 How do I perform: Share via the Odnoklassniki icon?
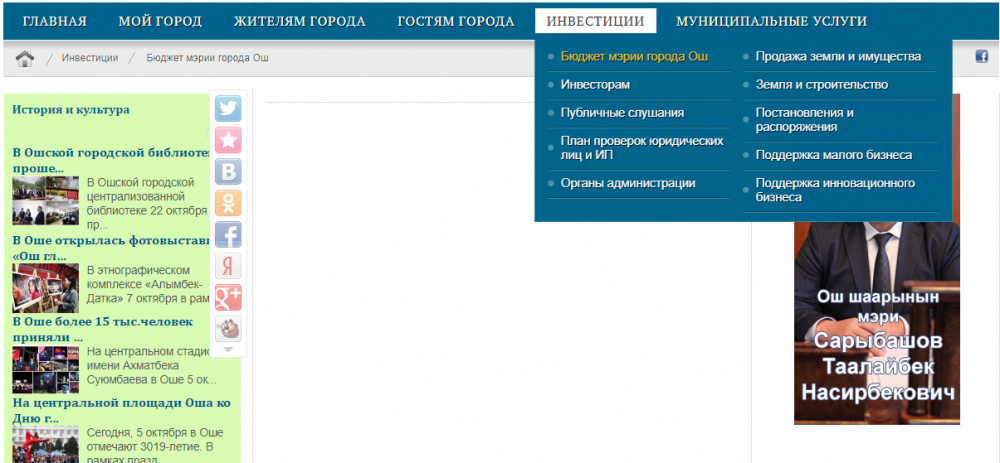point(228,203)
